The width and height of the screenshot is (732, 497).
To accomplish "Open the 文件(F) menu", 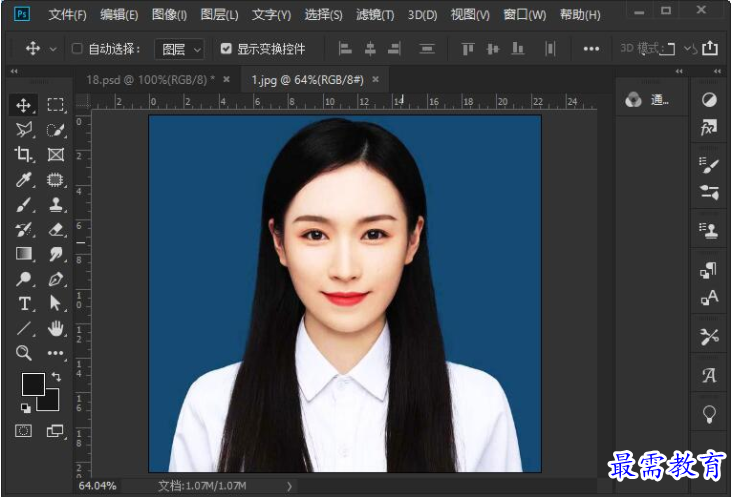I will [68, 15].
